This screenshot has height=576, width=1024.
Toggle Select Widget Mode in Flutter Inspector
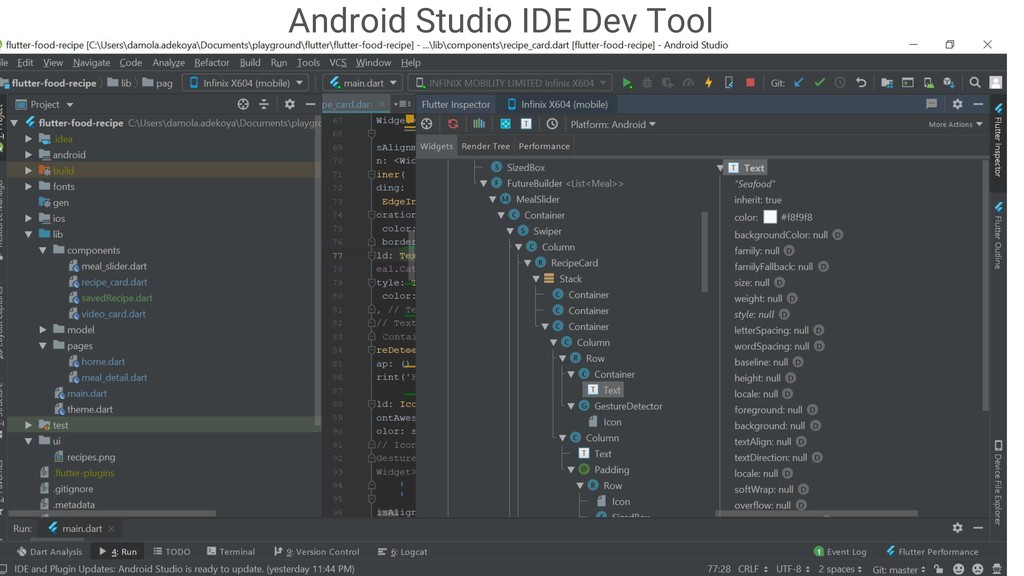click(x=427, y=124)
